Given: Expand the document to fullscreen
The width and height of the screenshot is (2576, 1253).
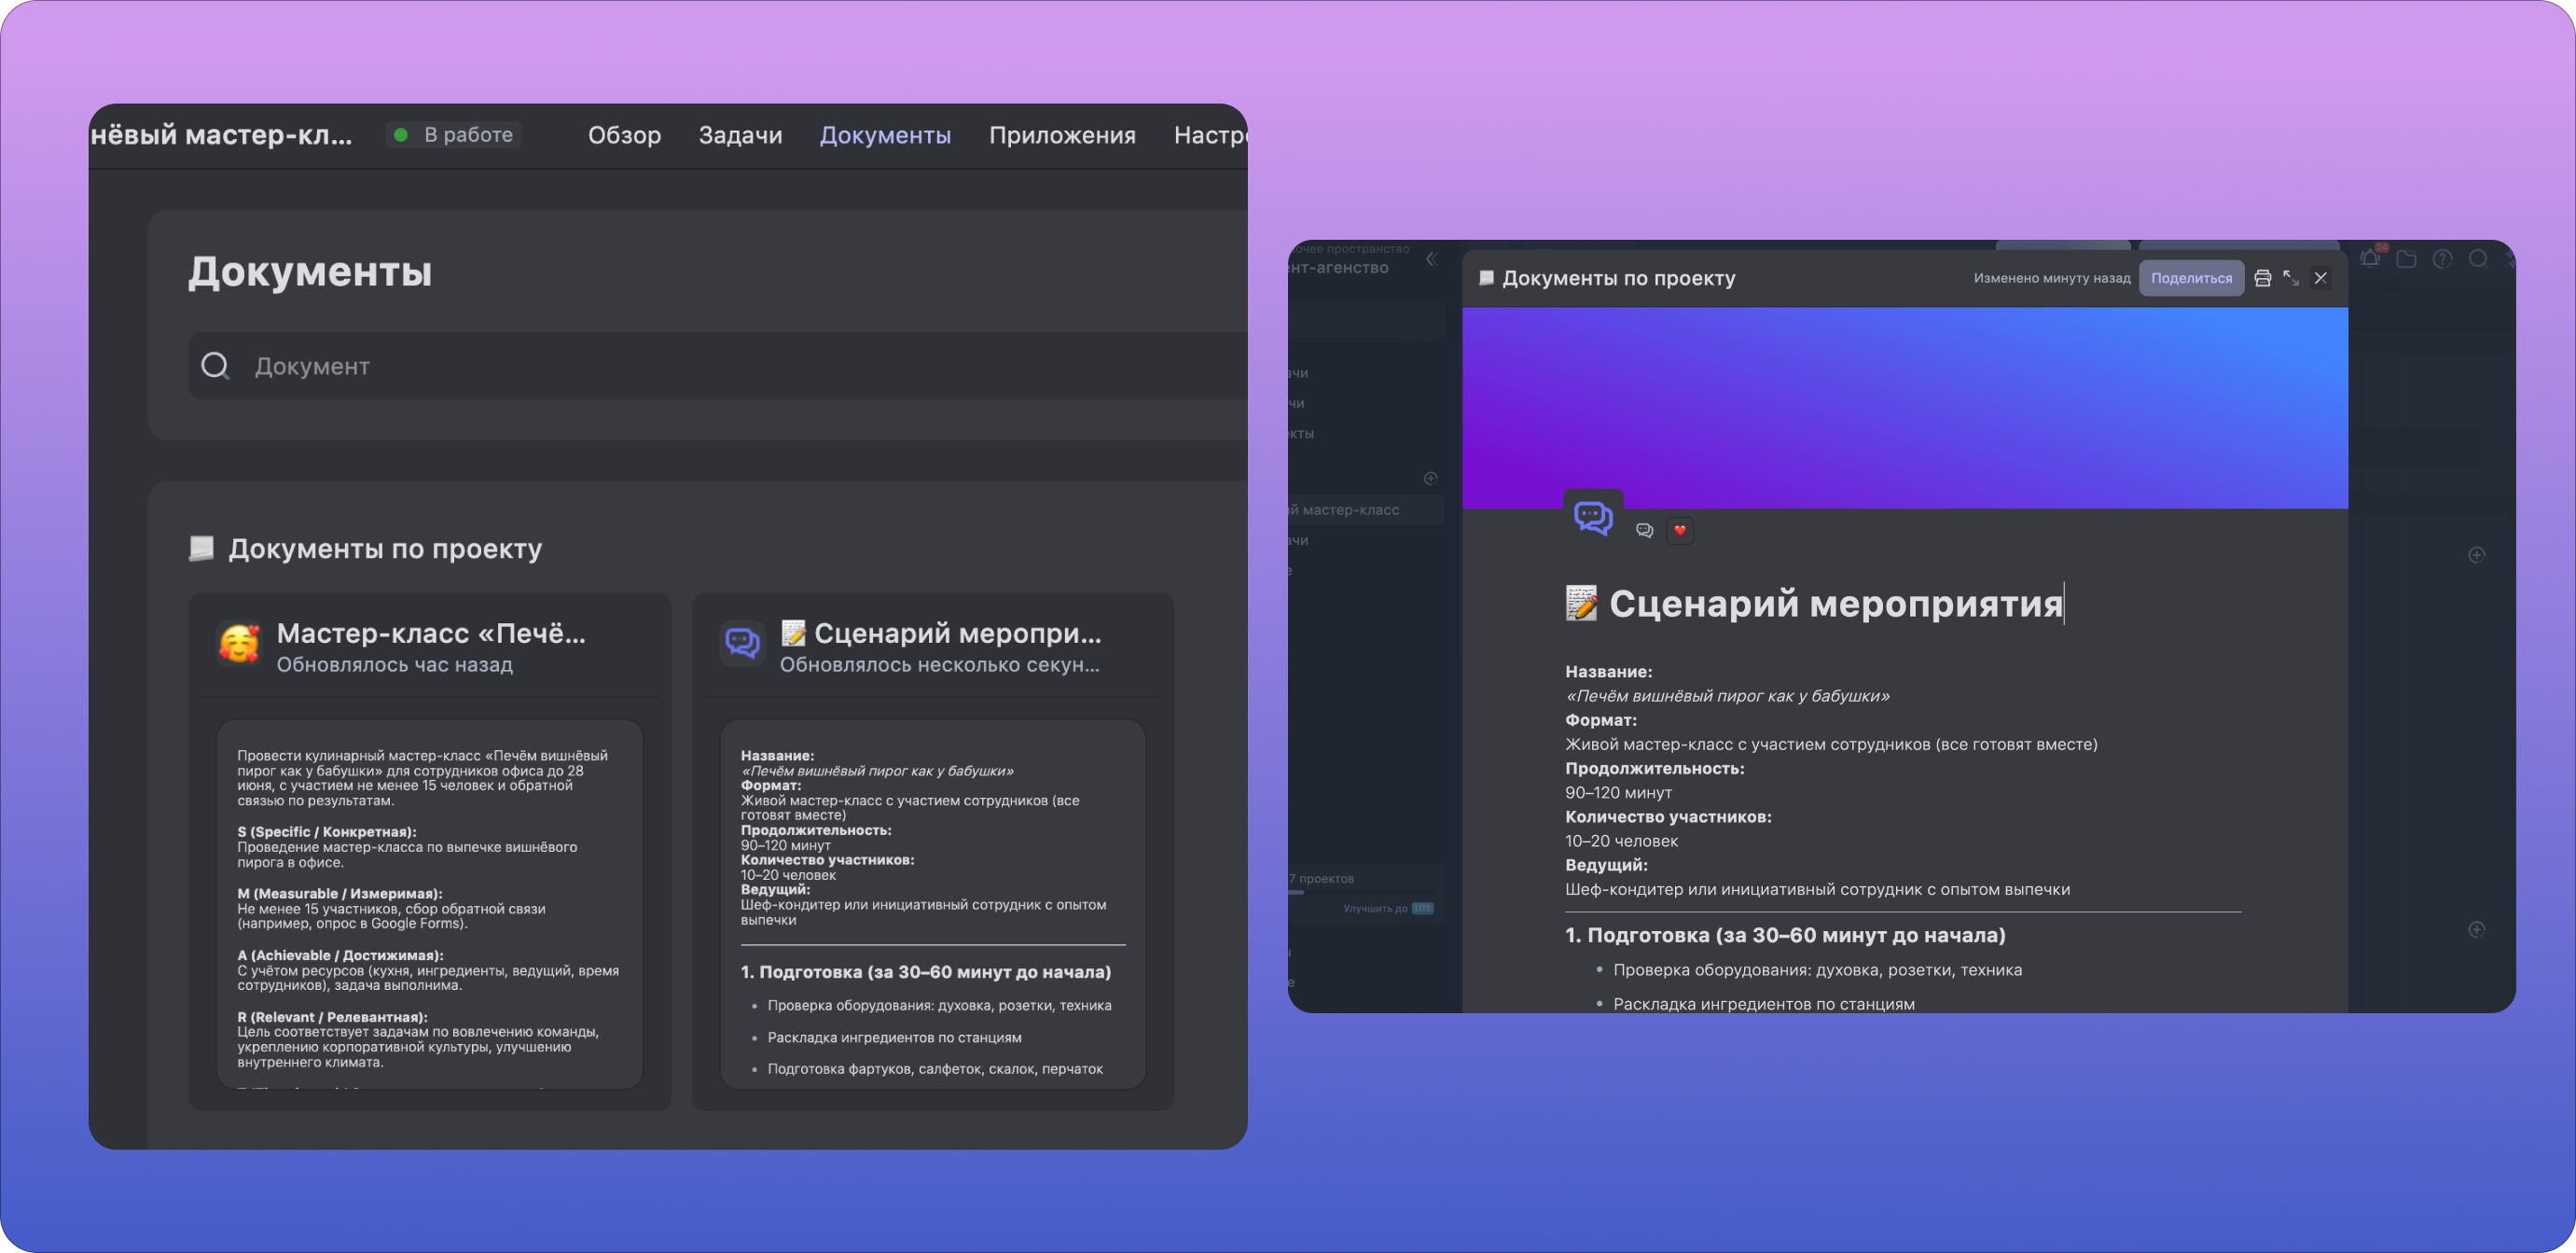Looking at the screenshot, I should 2291,278.
